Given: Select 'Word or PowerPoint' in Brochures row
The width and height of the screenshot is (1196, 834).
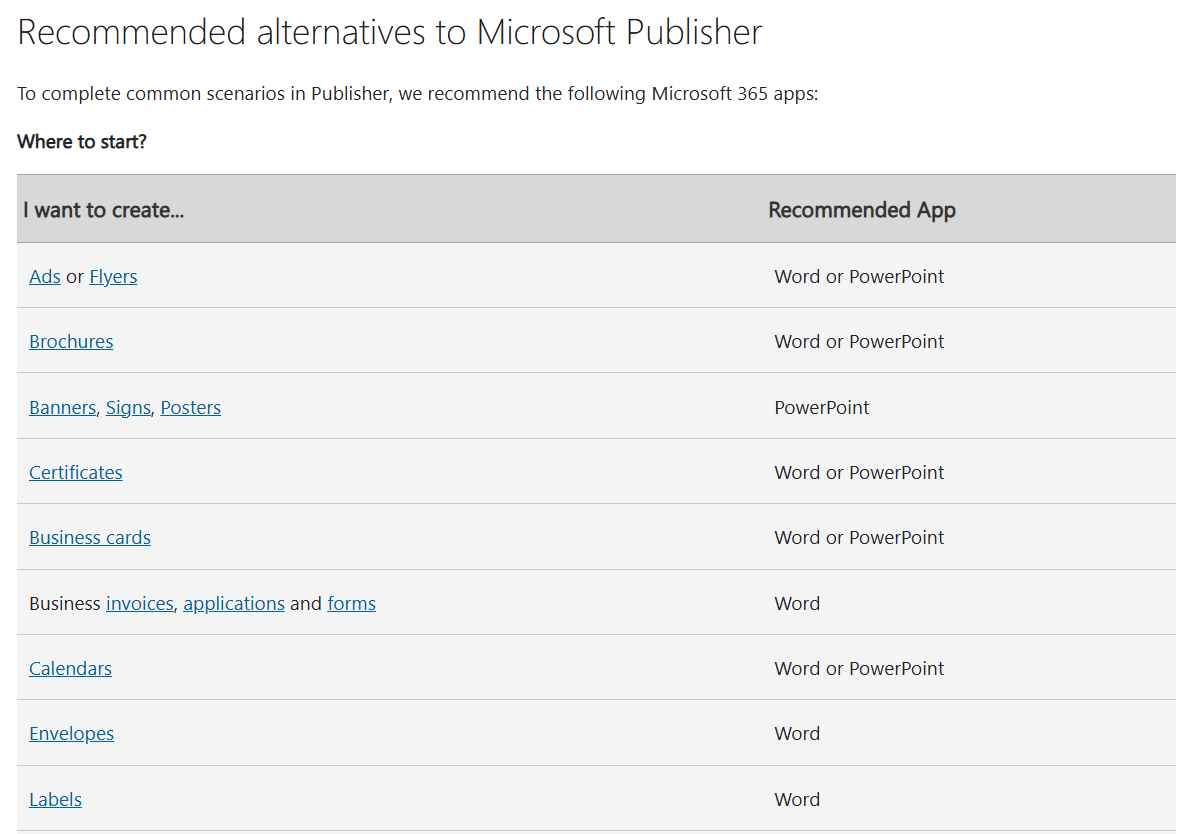Looking at the screenshot, I should tap(859, 342).
